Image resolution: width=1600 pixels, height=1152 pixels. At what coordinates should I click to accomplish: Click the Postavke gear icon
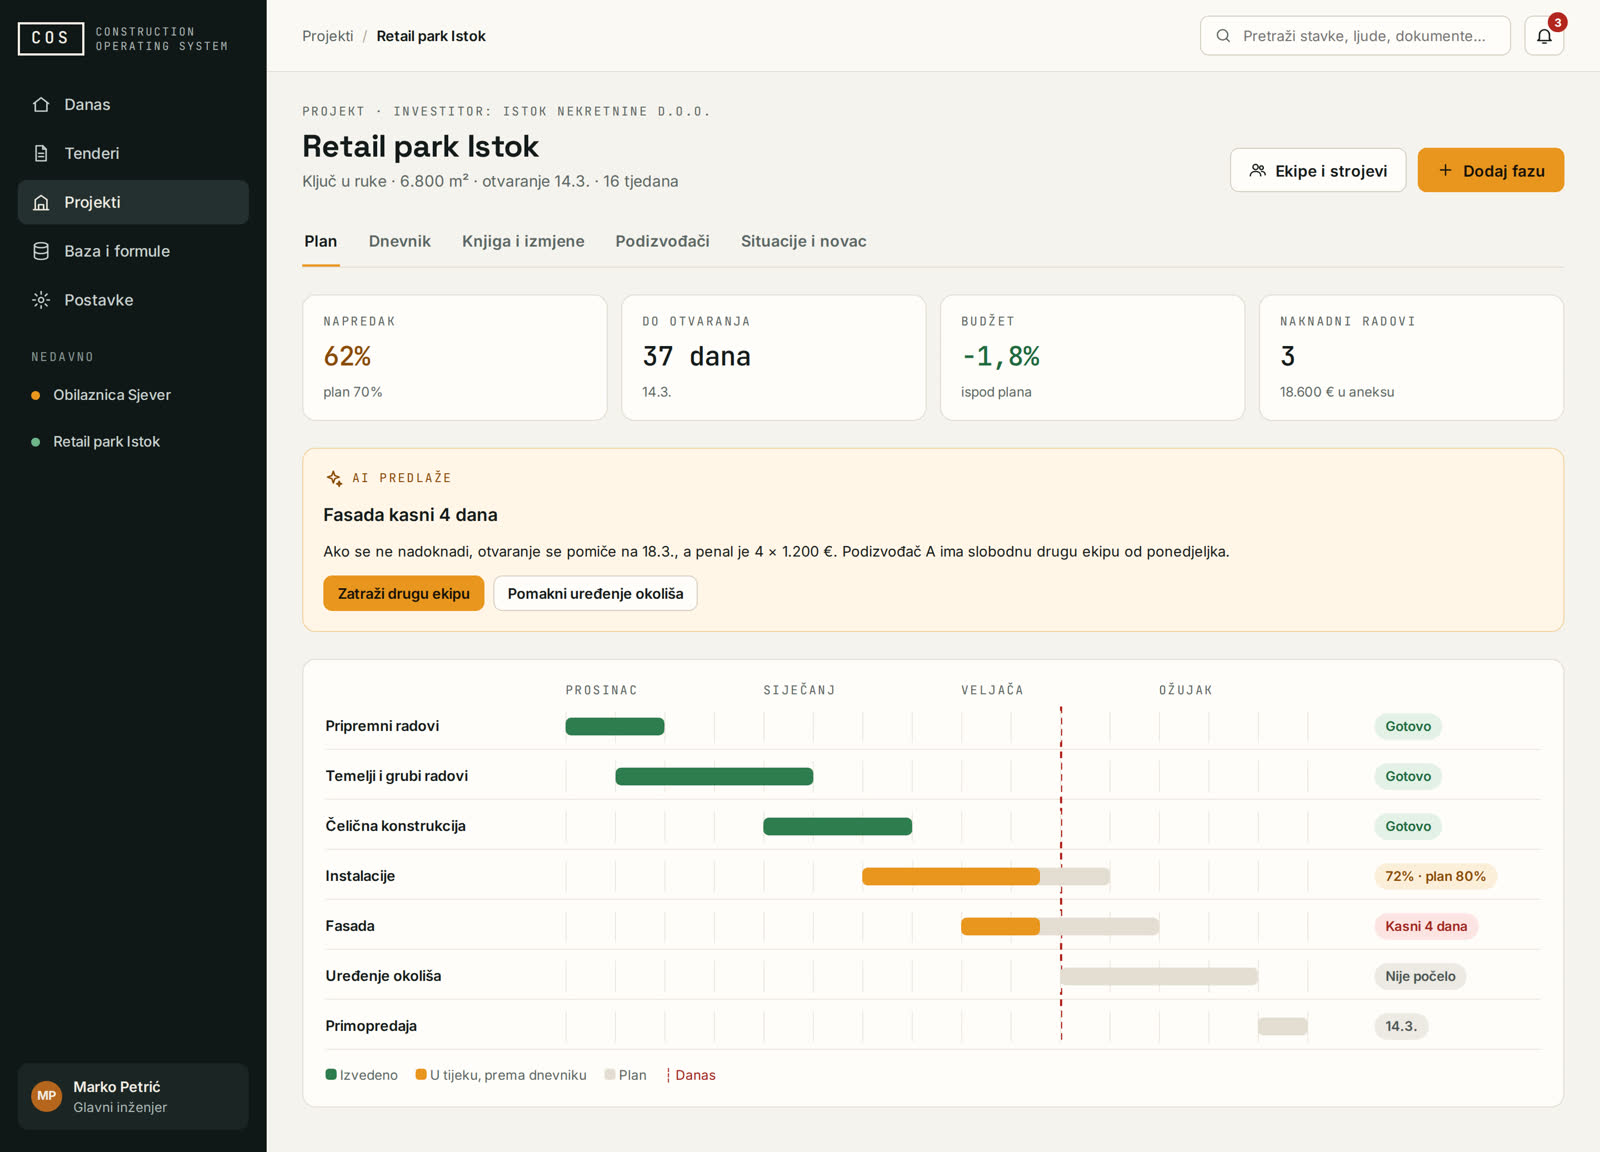41,300
